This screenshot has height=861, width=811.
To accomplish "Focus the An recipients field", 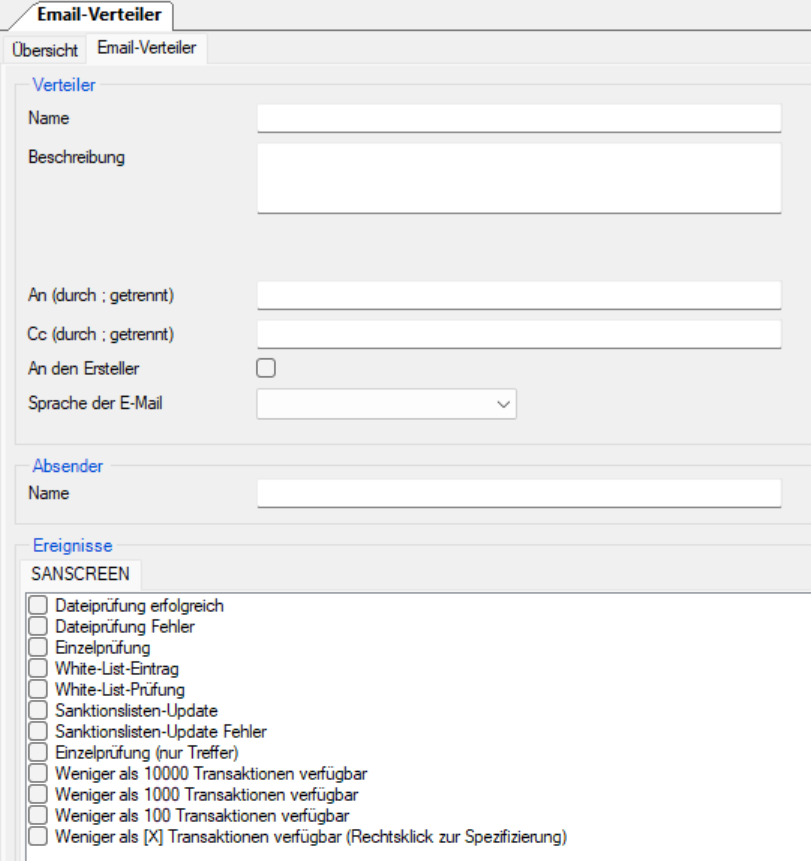I will (518, 295).
